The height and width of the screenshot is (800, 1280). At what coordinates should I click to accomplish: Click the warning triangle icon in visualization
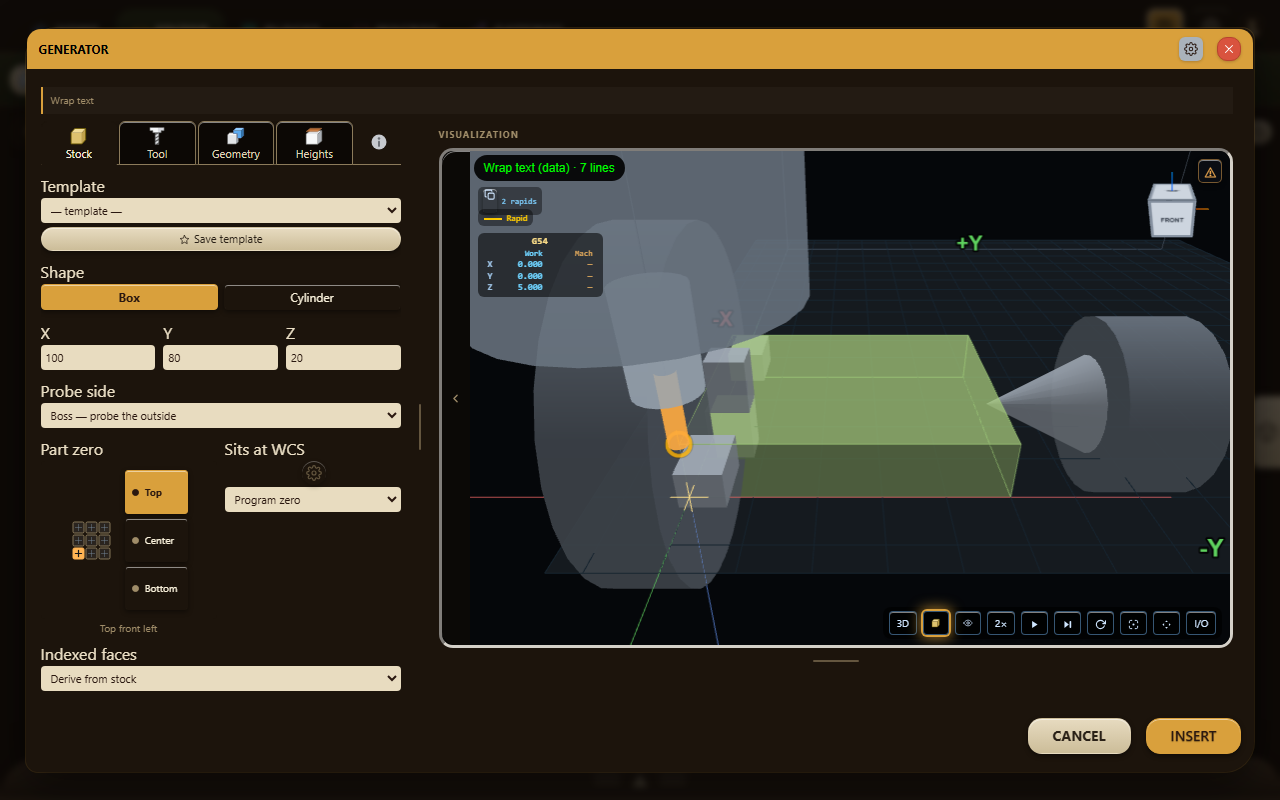[1210, 172]
